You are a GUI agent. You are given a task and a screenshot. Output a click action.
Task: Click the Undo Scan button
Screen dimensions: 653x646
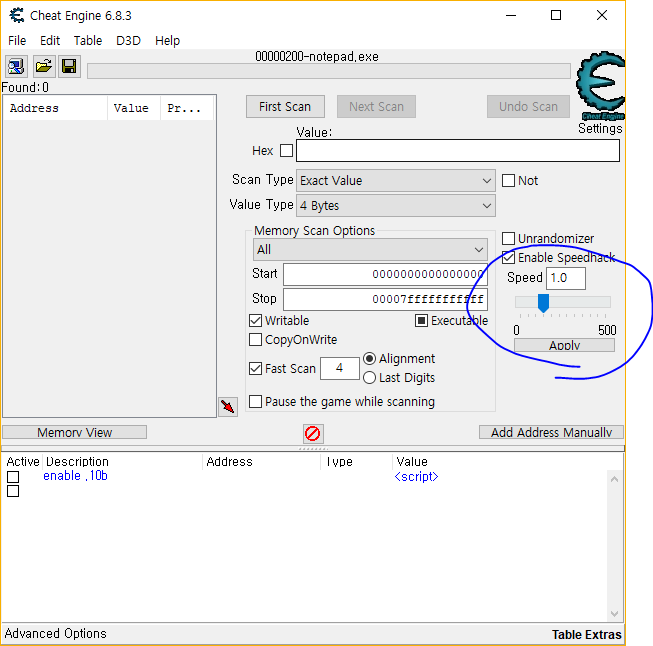click(x=528, y=107)
